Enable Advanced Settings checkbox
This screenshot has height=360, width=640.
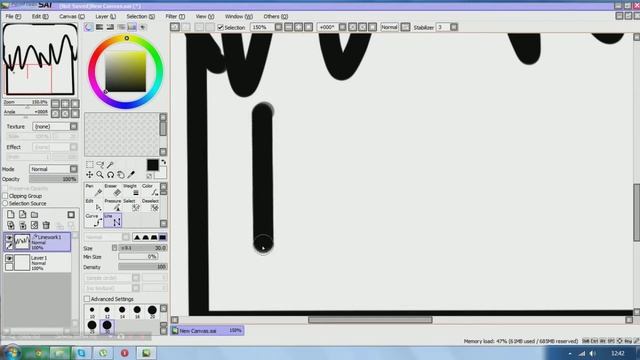coord(87,299)
